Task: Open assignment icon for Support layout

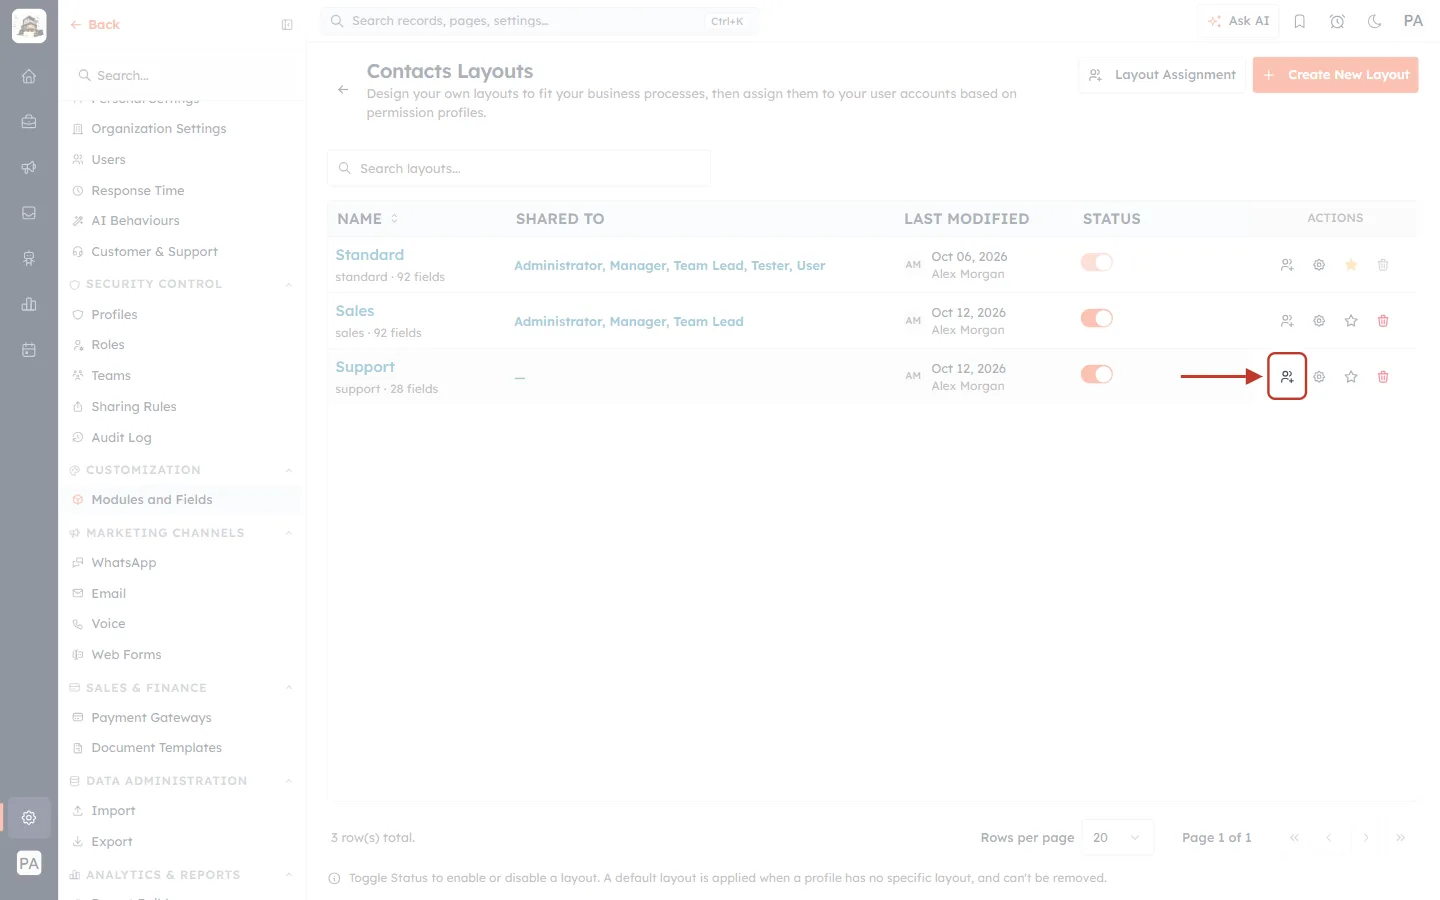Action: (1287, 377)
